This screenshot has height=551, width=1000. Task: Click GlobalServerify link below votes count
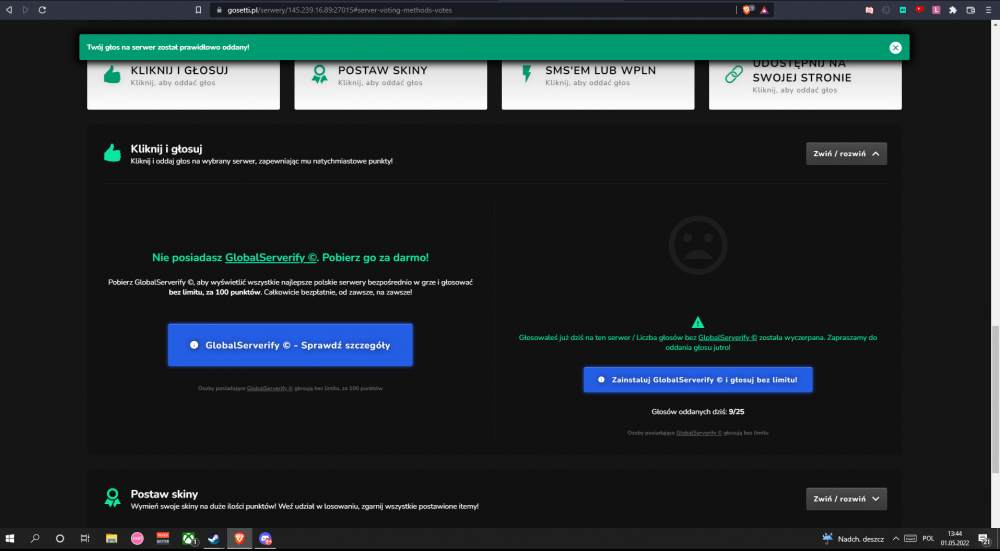699,432
